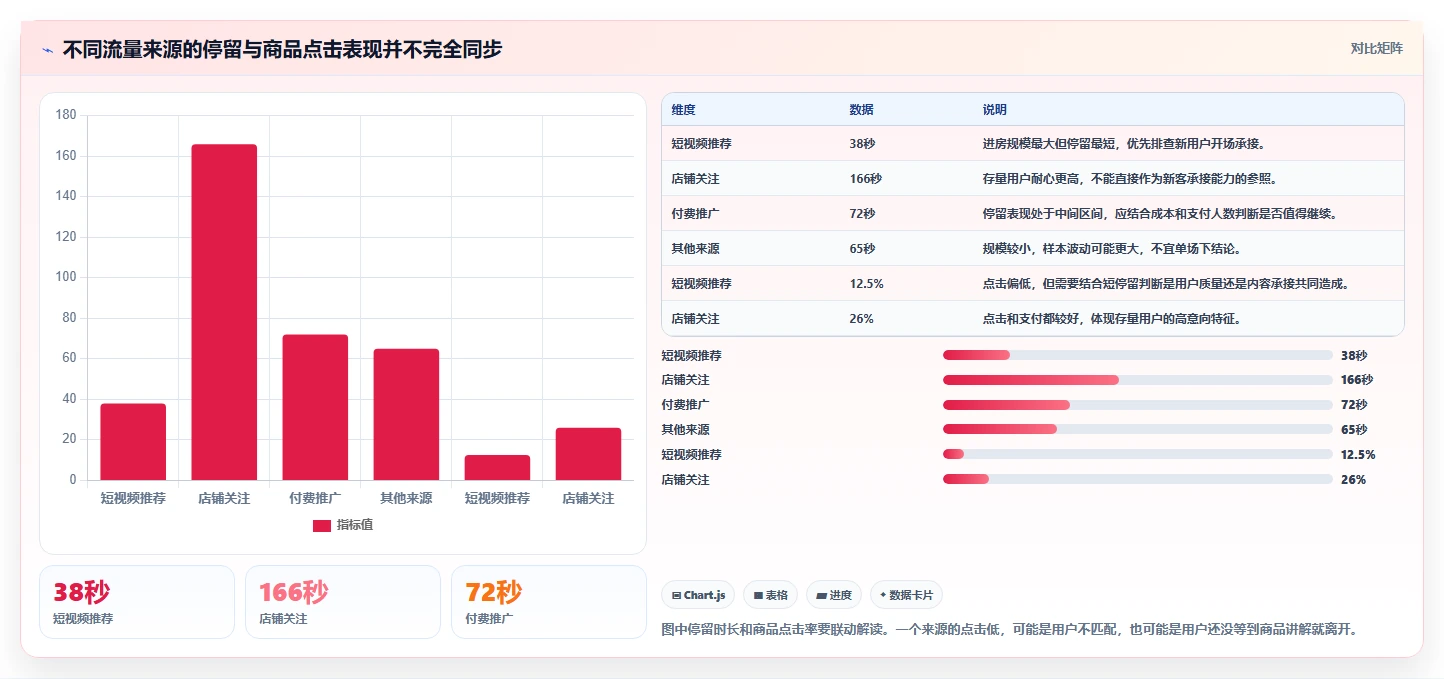Click the note starting 停留表现处于中间区间
Image resolution: width=1444 pixels, height=679 pixels.
pos(1160,214)
